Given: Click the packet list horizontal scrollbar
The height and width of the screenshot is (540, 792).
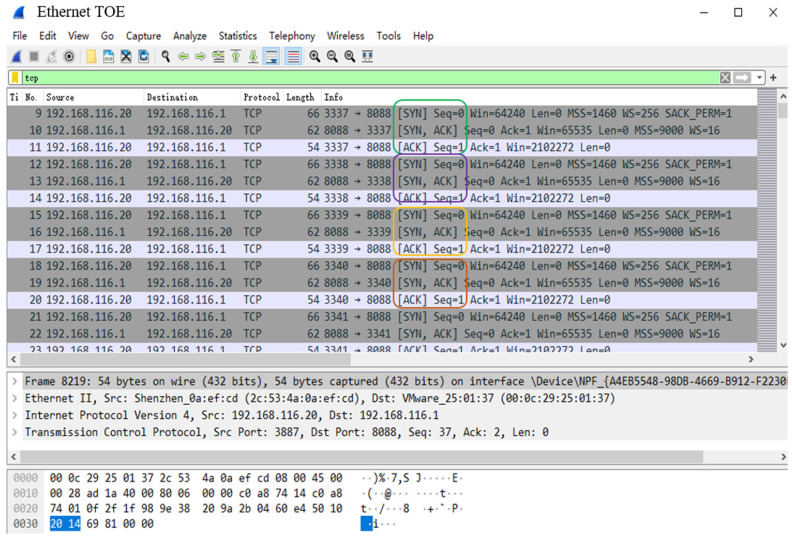Looking at the screenshot, I should click(380, 359).
